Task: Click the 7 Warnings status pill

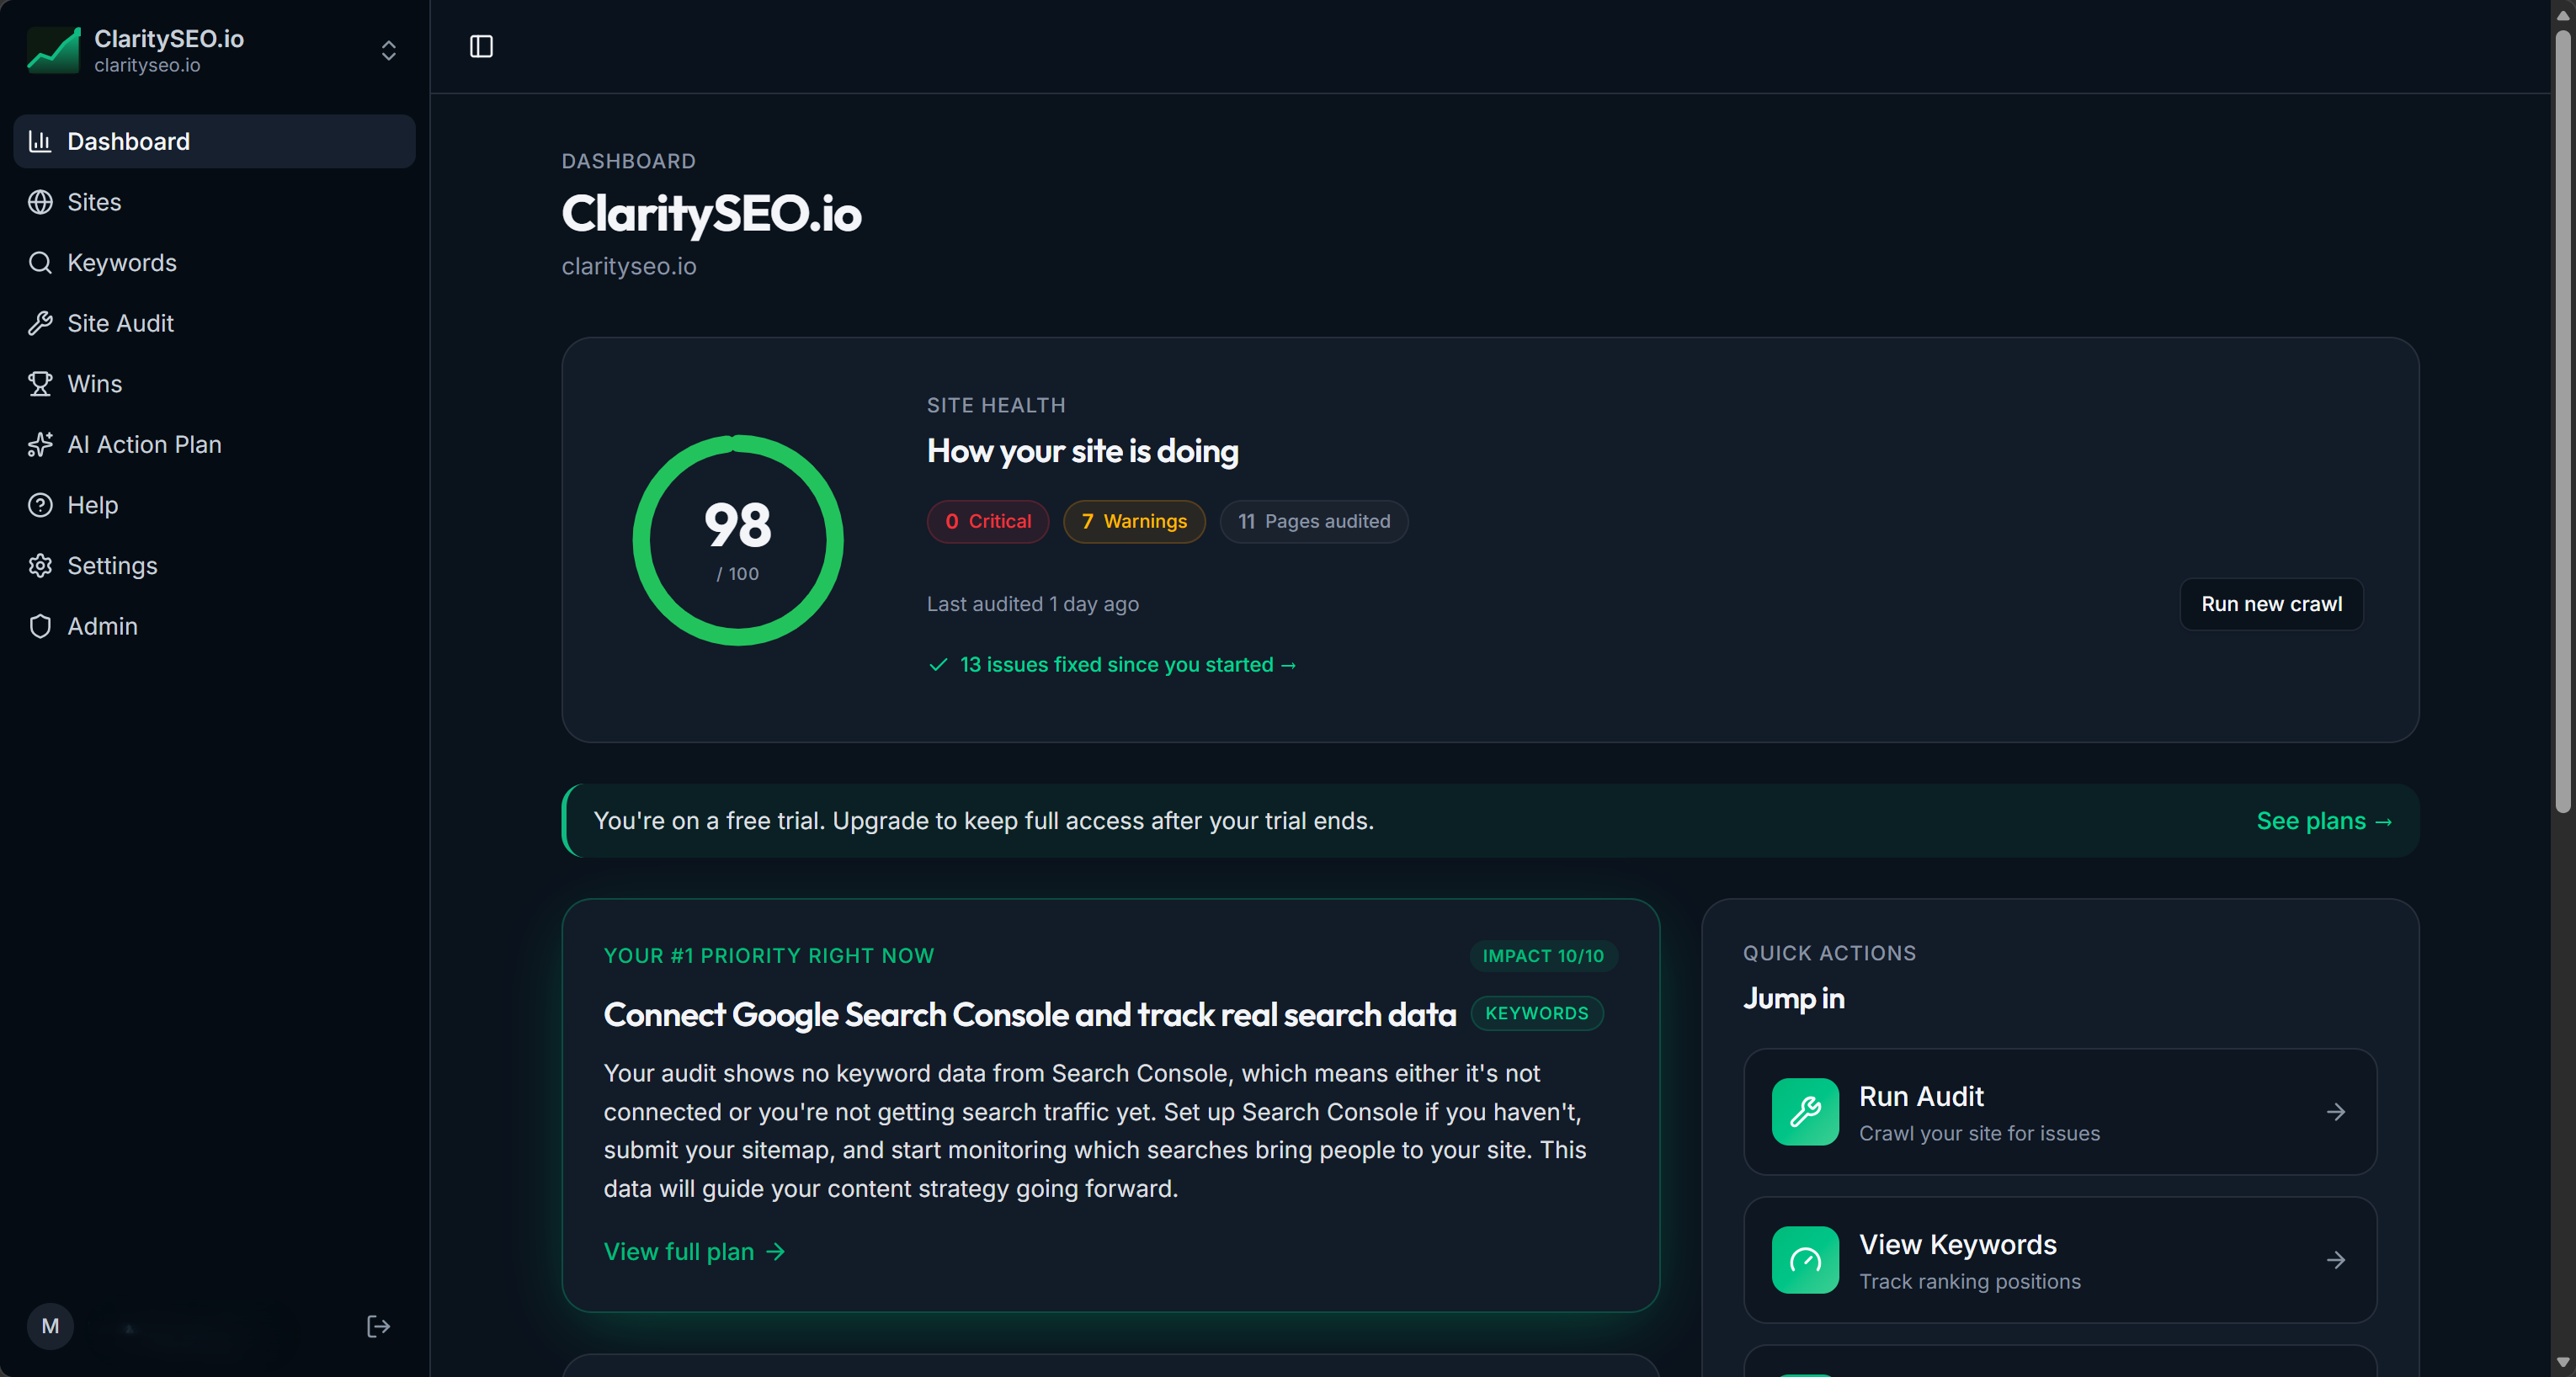Action: (1134, 521)
